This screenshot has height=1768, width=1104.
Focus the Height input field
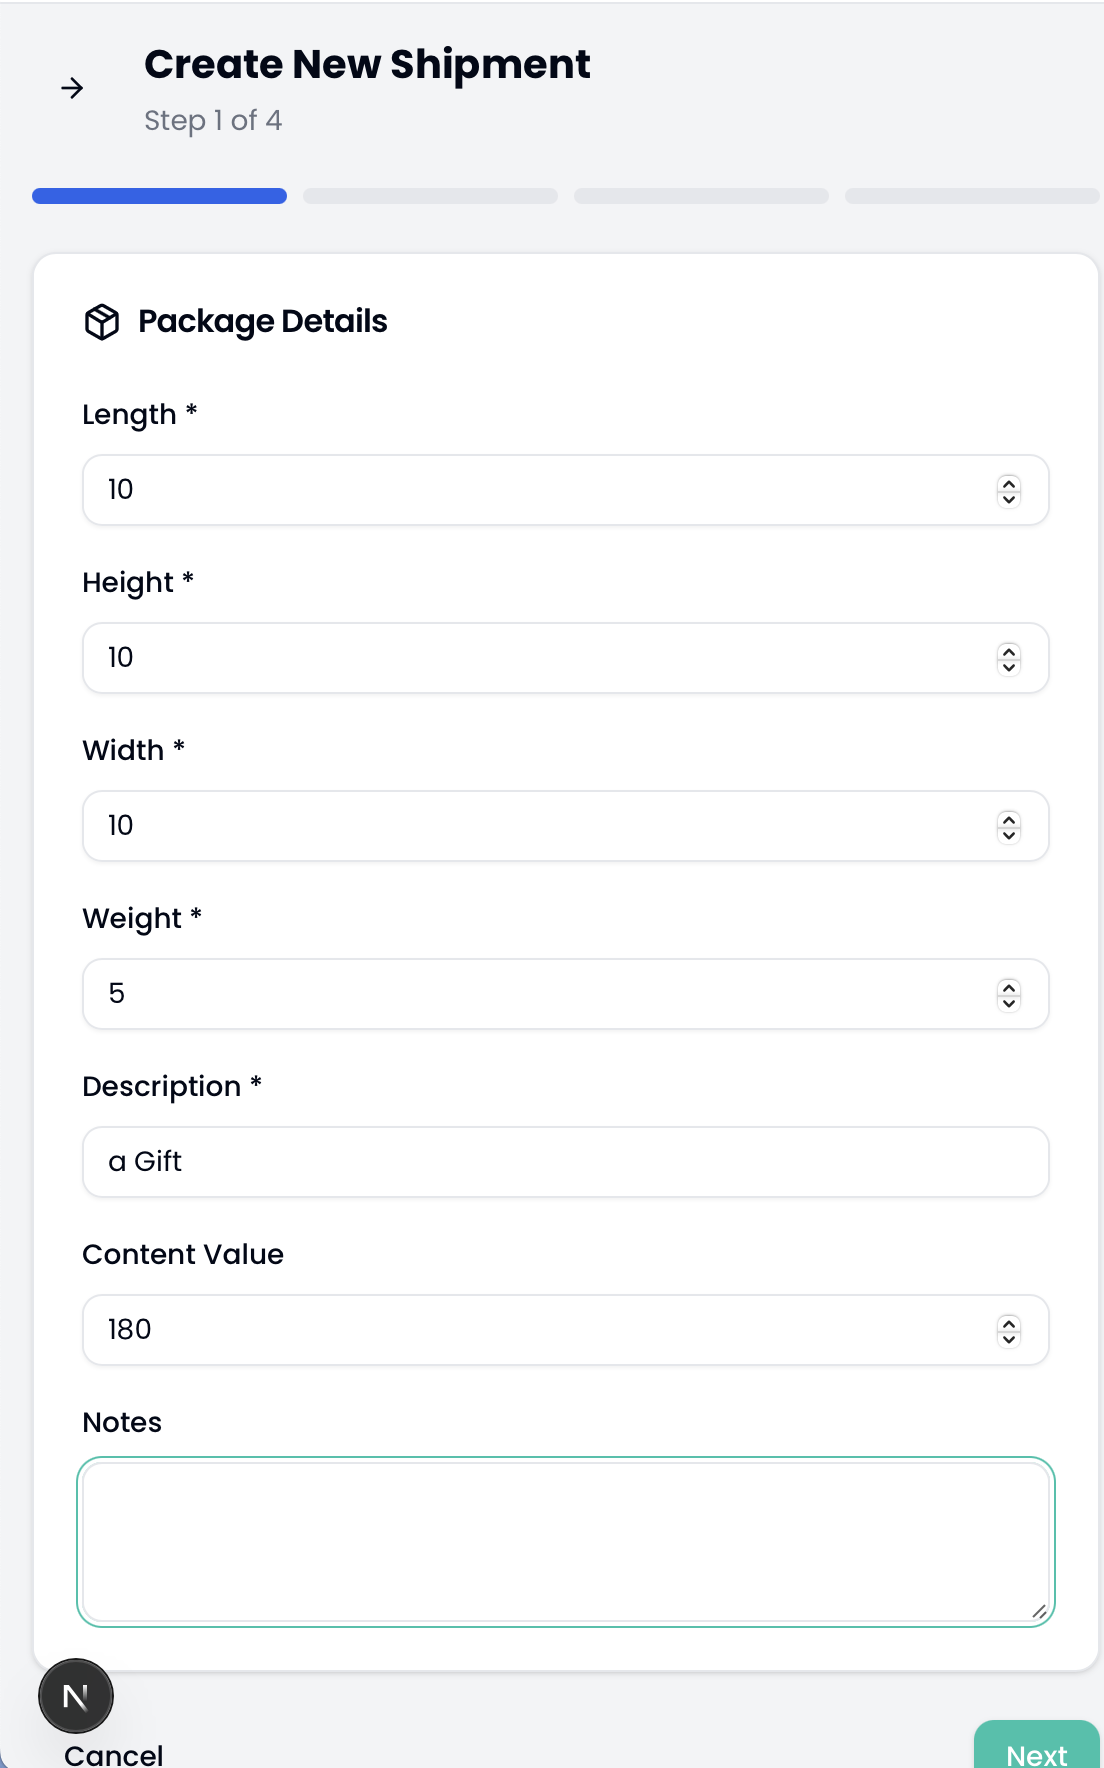pyautogui.click(x=540, y=658)
